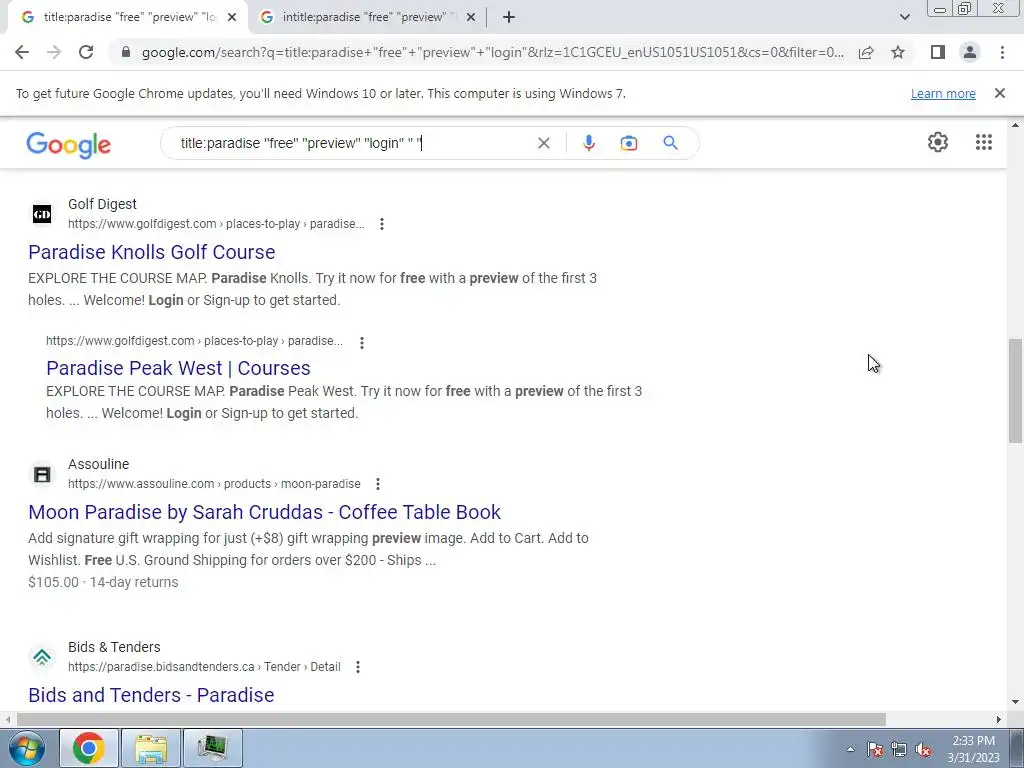Open File Explorer from taskbar

coord(151,748)
